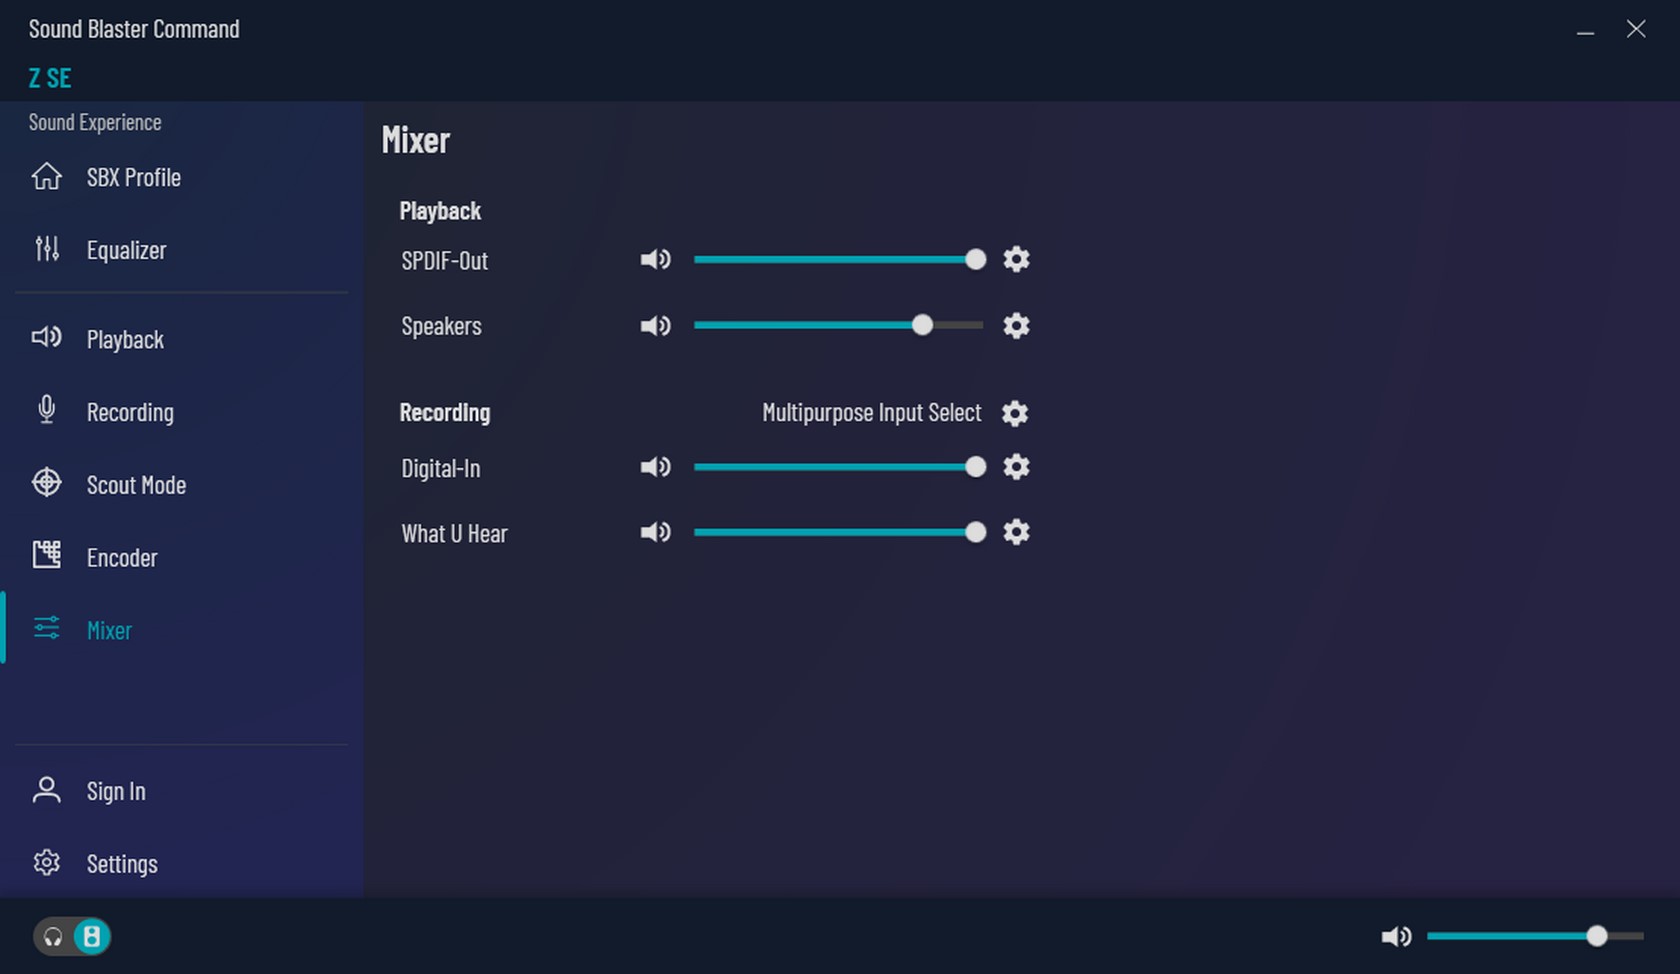This screenshot has height=974, width=1680.
Task: Mute the Digital-In recording channel
Action: pyautogui.click(x=656, y=467)
